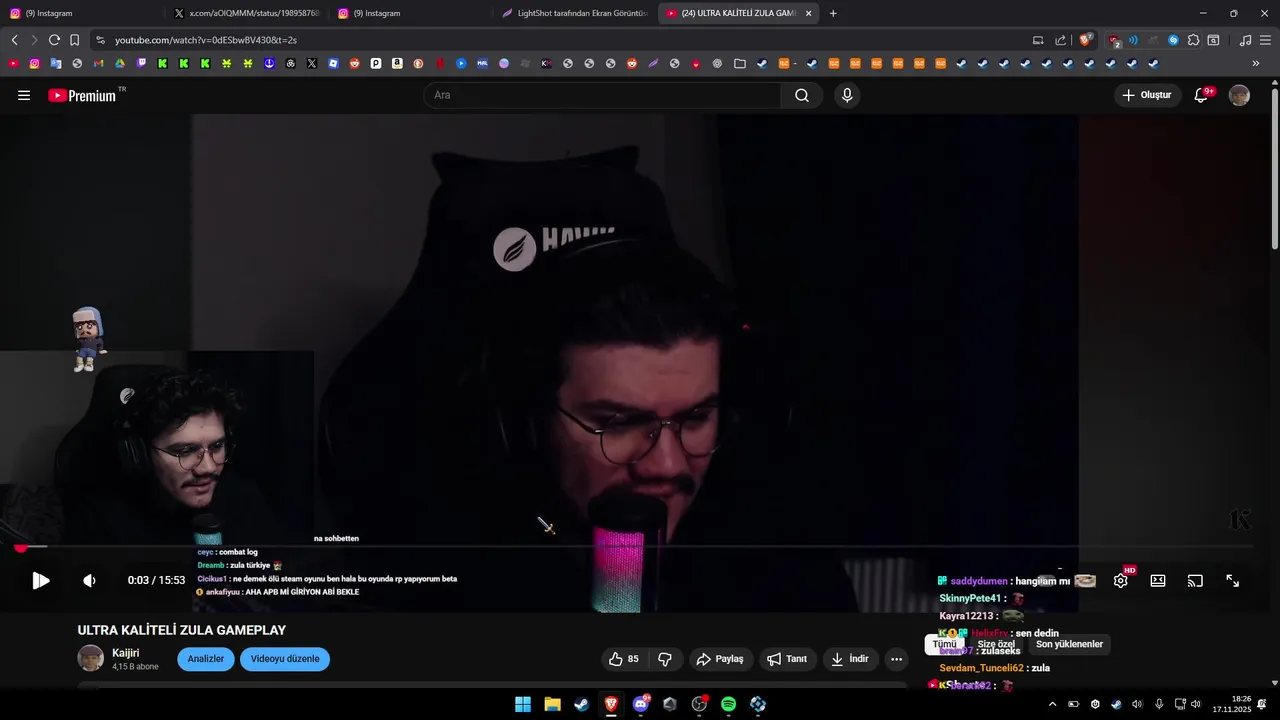Open the more actions three-dot menu
The height and width of the screenshot is (720, 1280).
(896, 659)
